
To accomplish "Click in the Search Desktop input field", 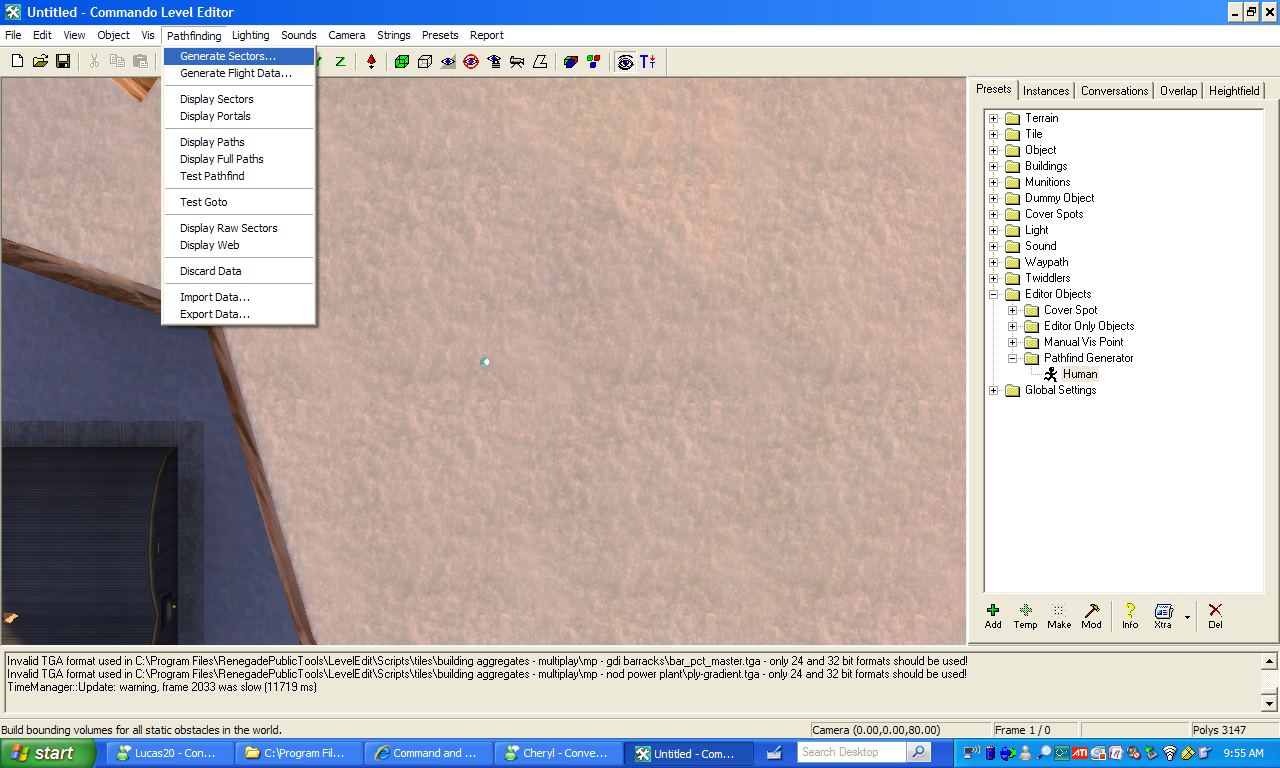I will coord(852,753).
